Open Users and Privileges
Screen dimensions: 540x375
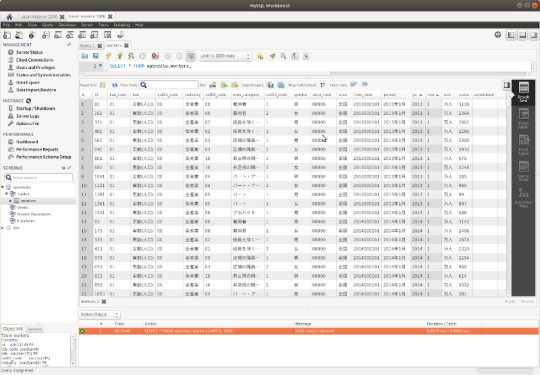click(35, 67)
